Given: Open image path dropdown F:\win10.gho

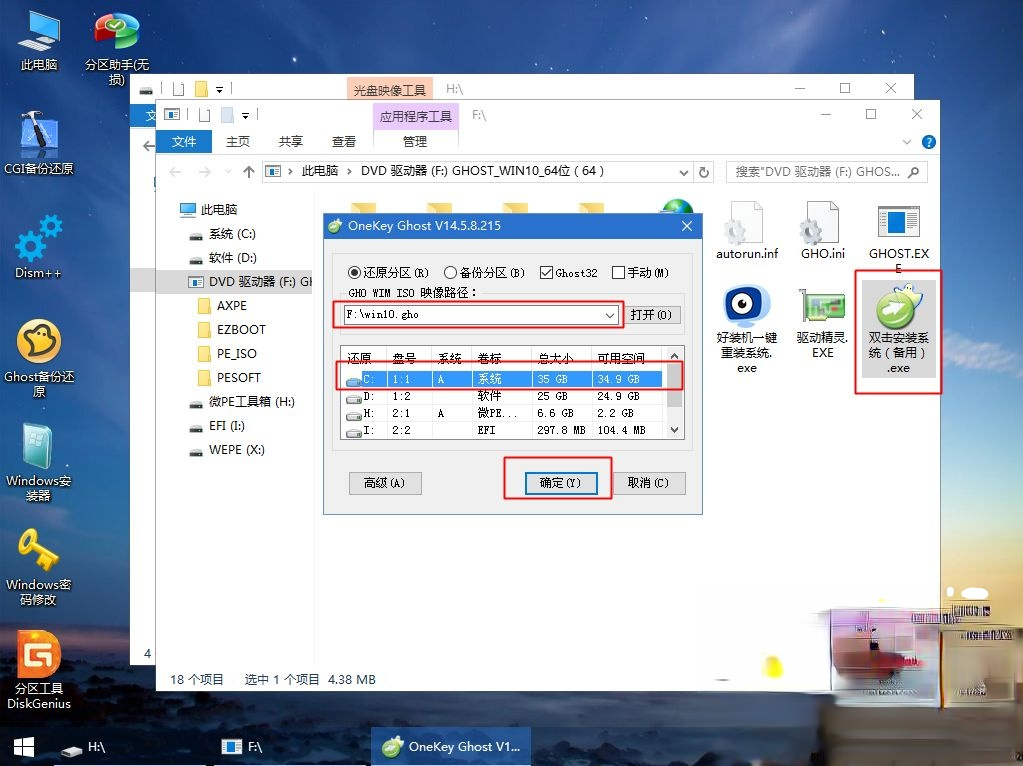Looking at the screenshot, I should coord(609,315).
